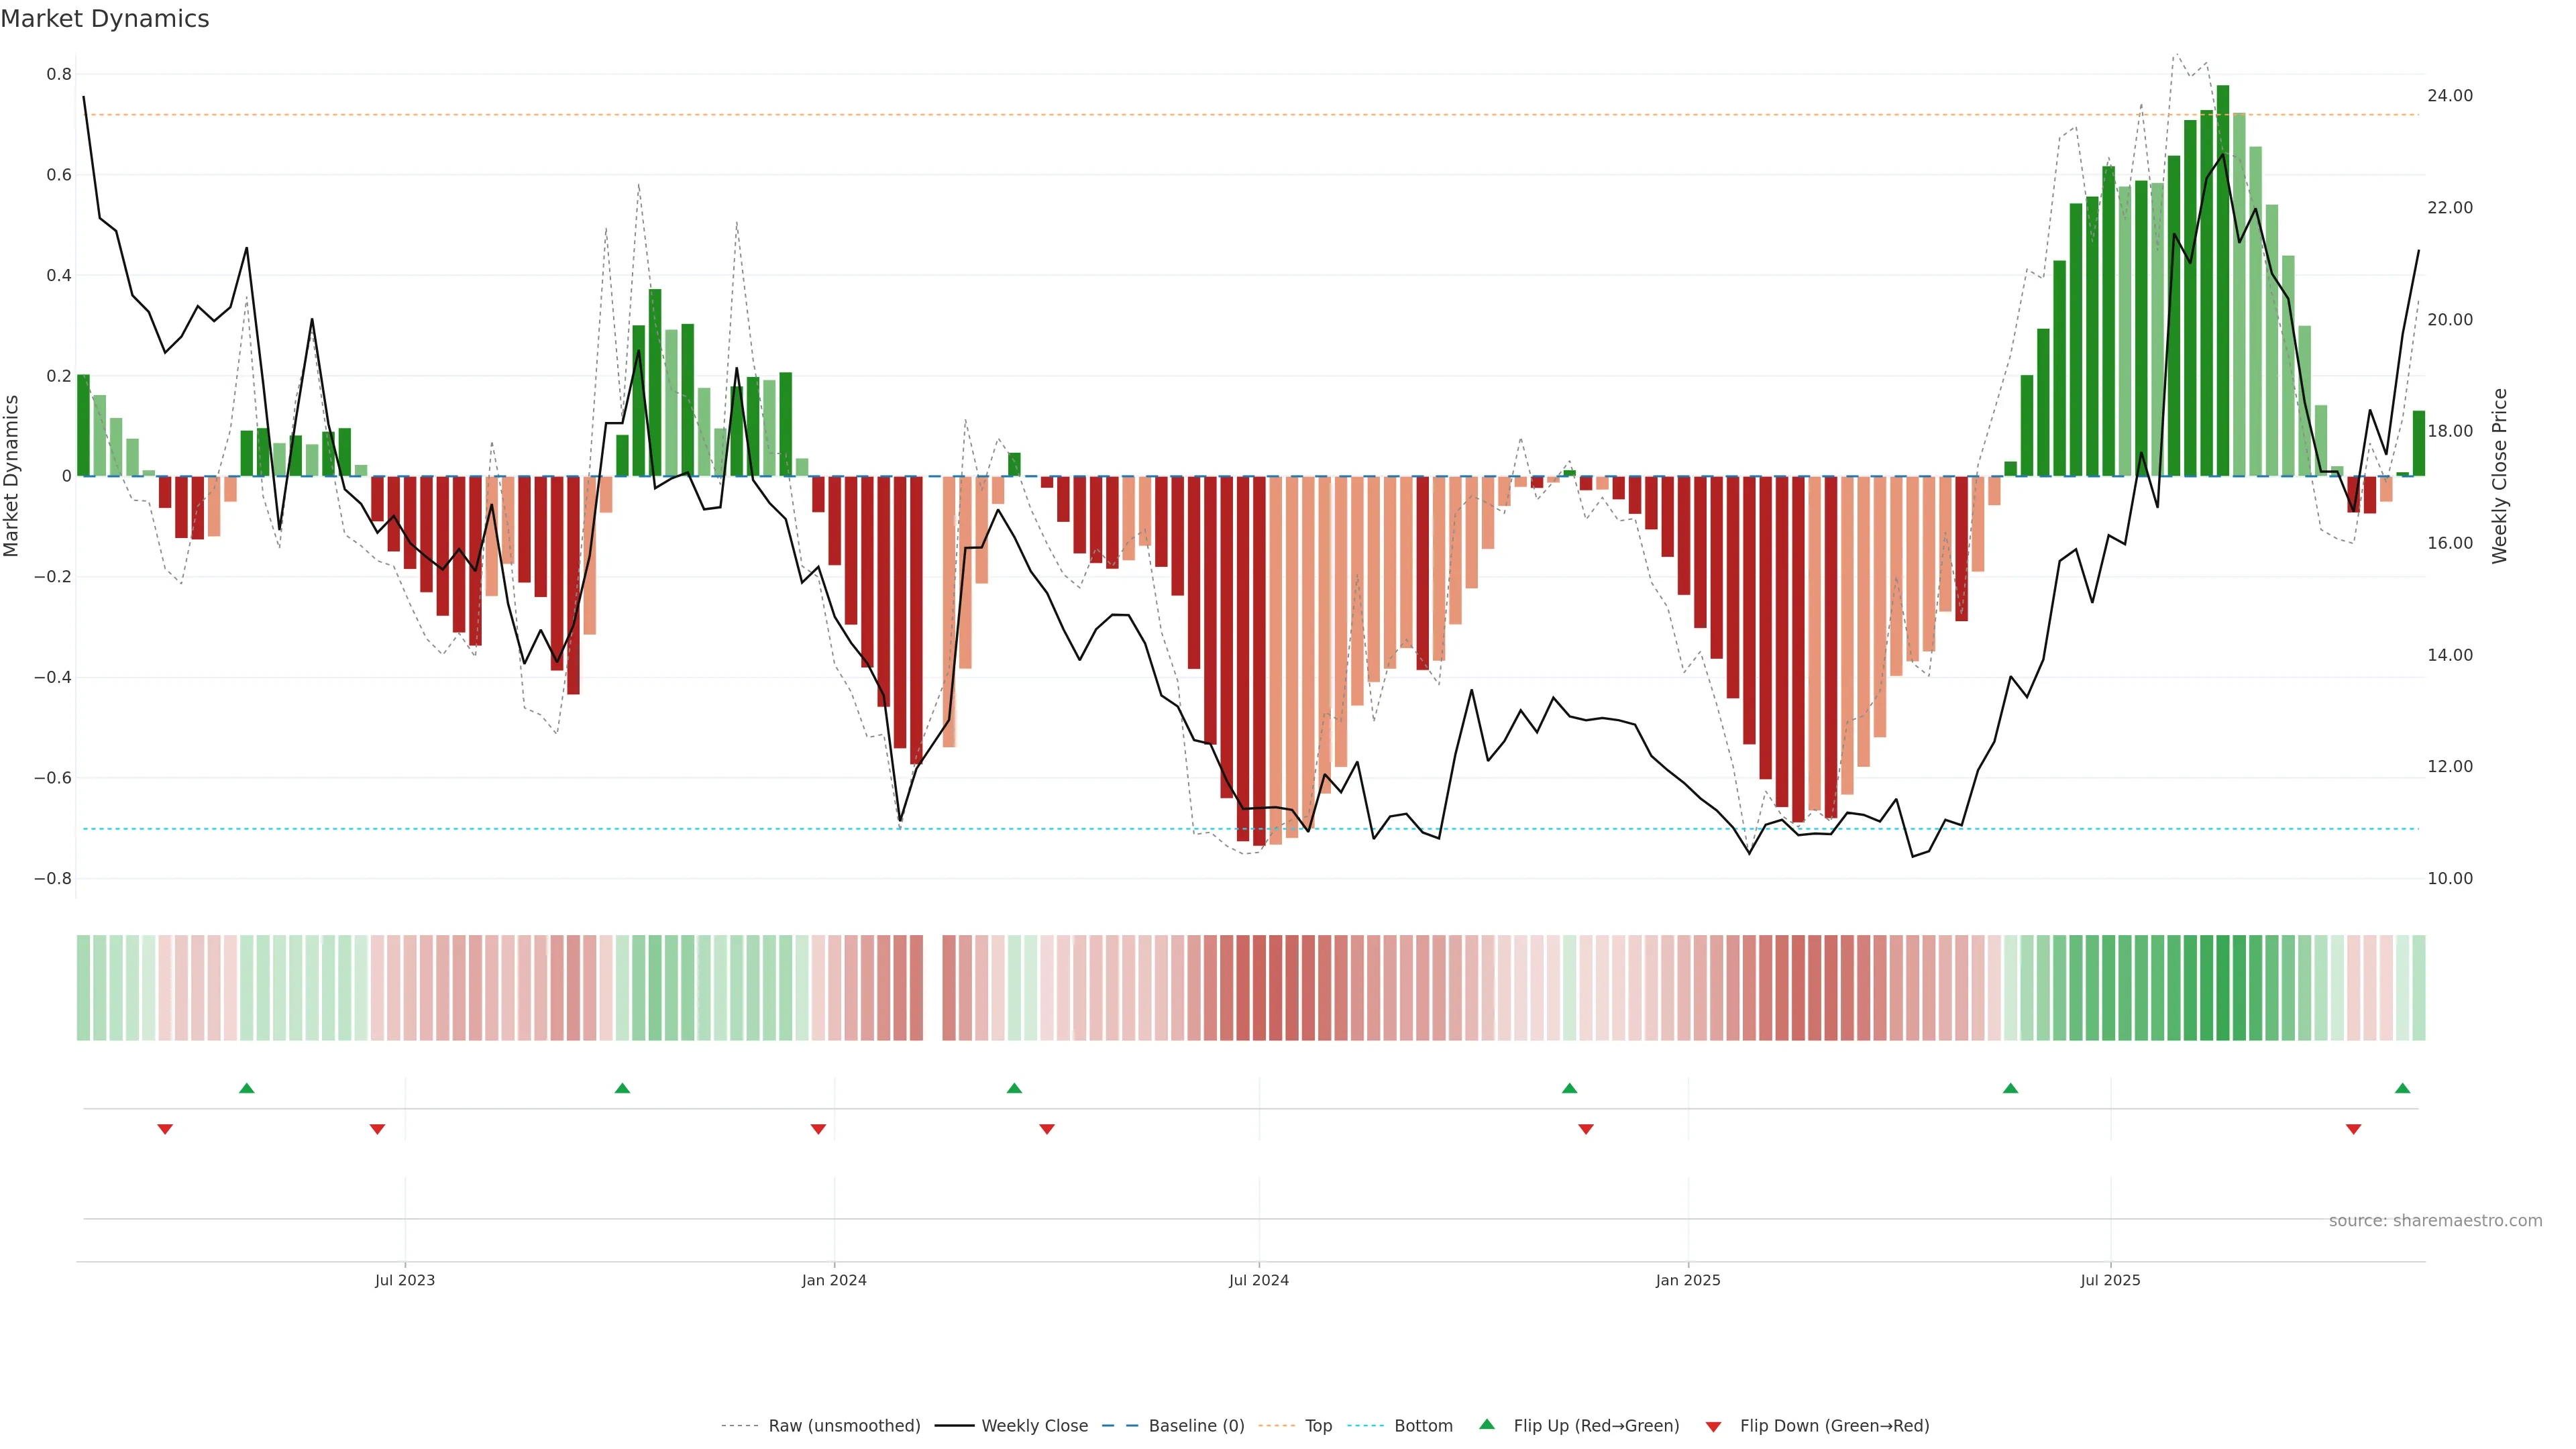Click the green Flip Up triangle in legend

click(x=1487, y=1424)
